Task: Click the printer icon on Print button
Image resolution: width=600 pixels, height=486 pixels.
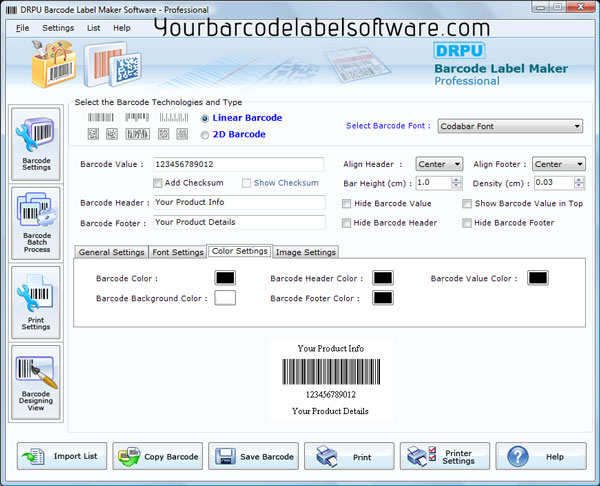Action: [x=326, y=456]
